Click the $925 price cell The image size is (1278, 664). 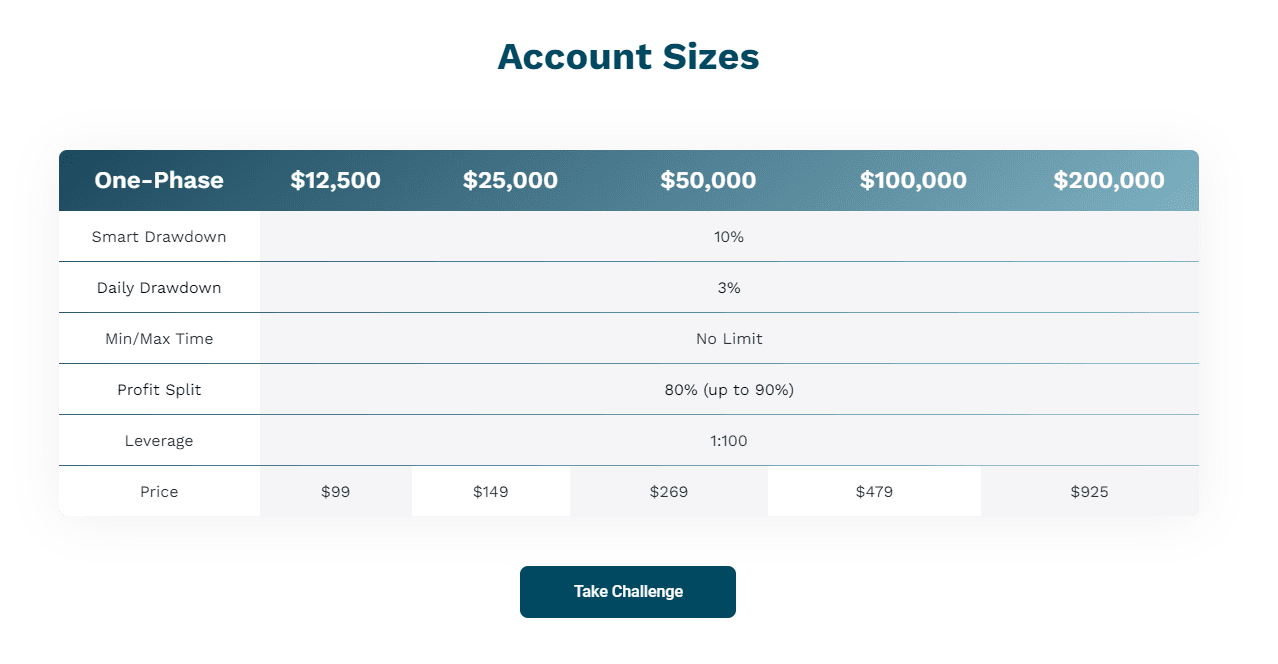[x=1089, y=491]
